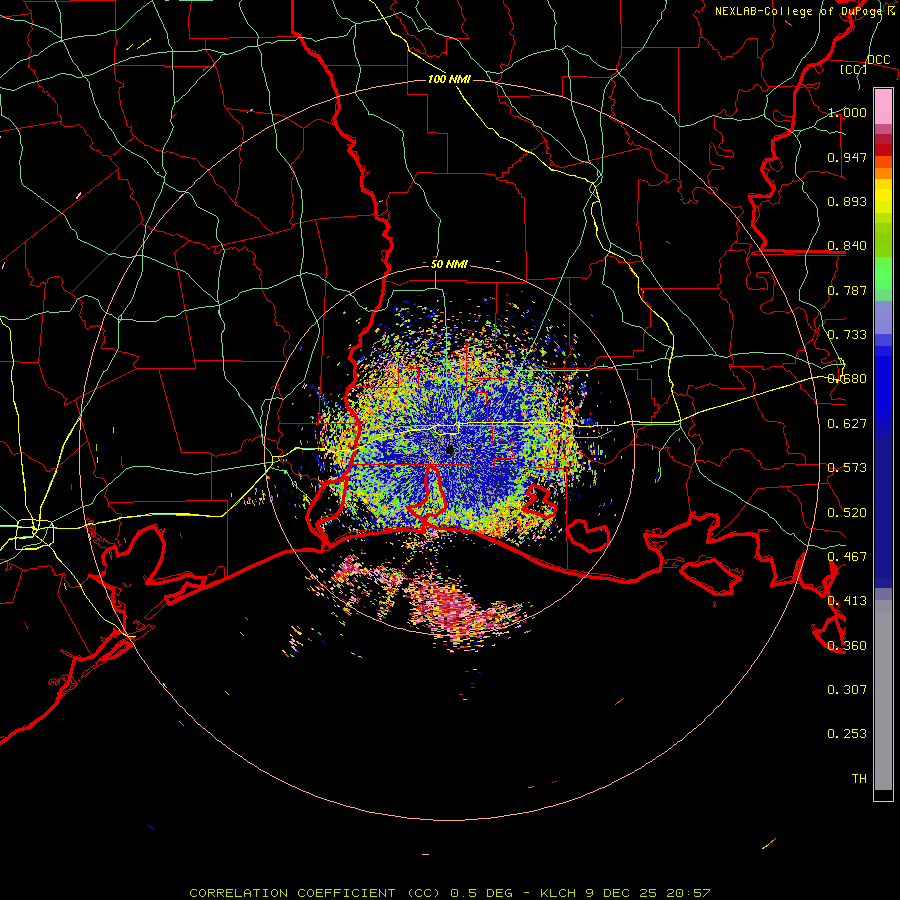Viewport: 900px width, 900px height.
Task: Click the DCC label above the color bar
Action: coord(878,60)
